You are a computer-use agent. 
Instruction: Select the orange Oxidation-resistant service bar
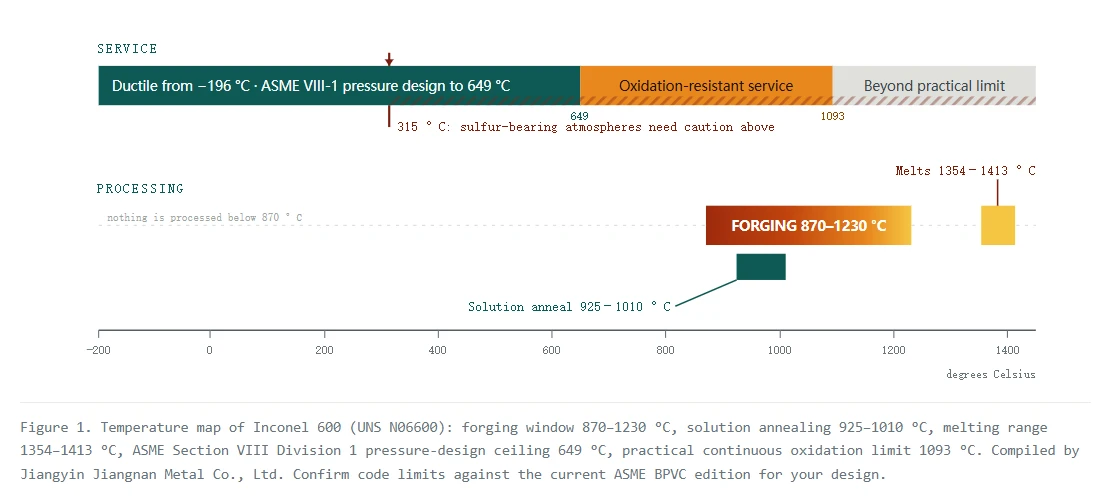[706, 86]
